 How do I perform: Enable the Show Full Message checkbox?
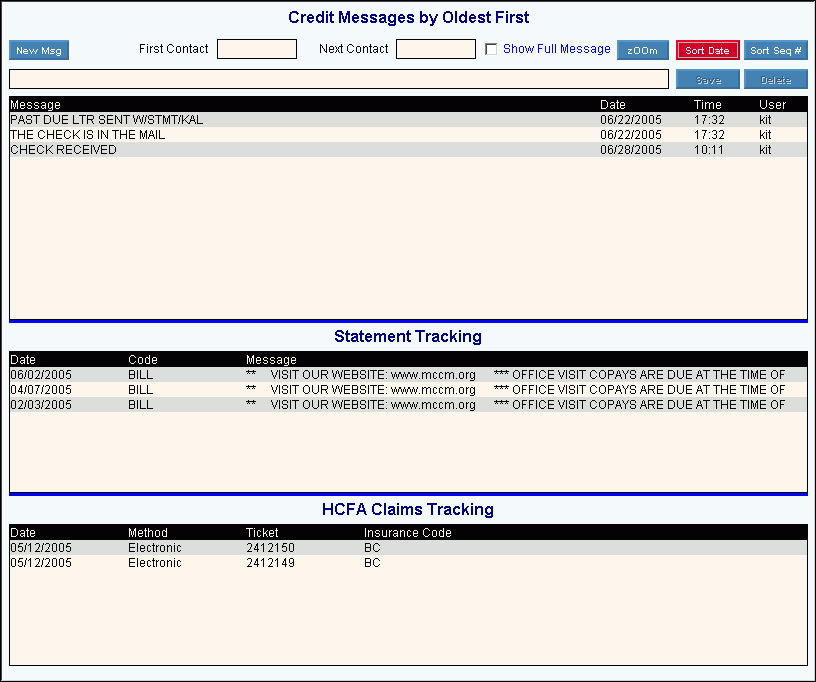tap(491, 50)
